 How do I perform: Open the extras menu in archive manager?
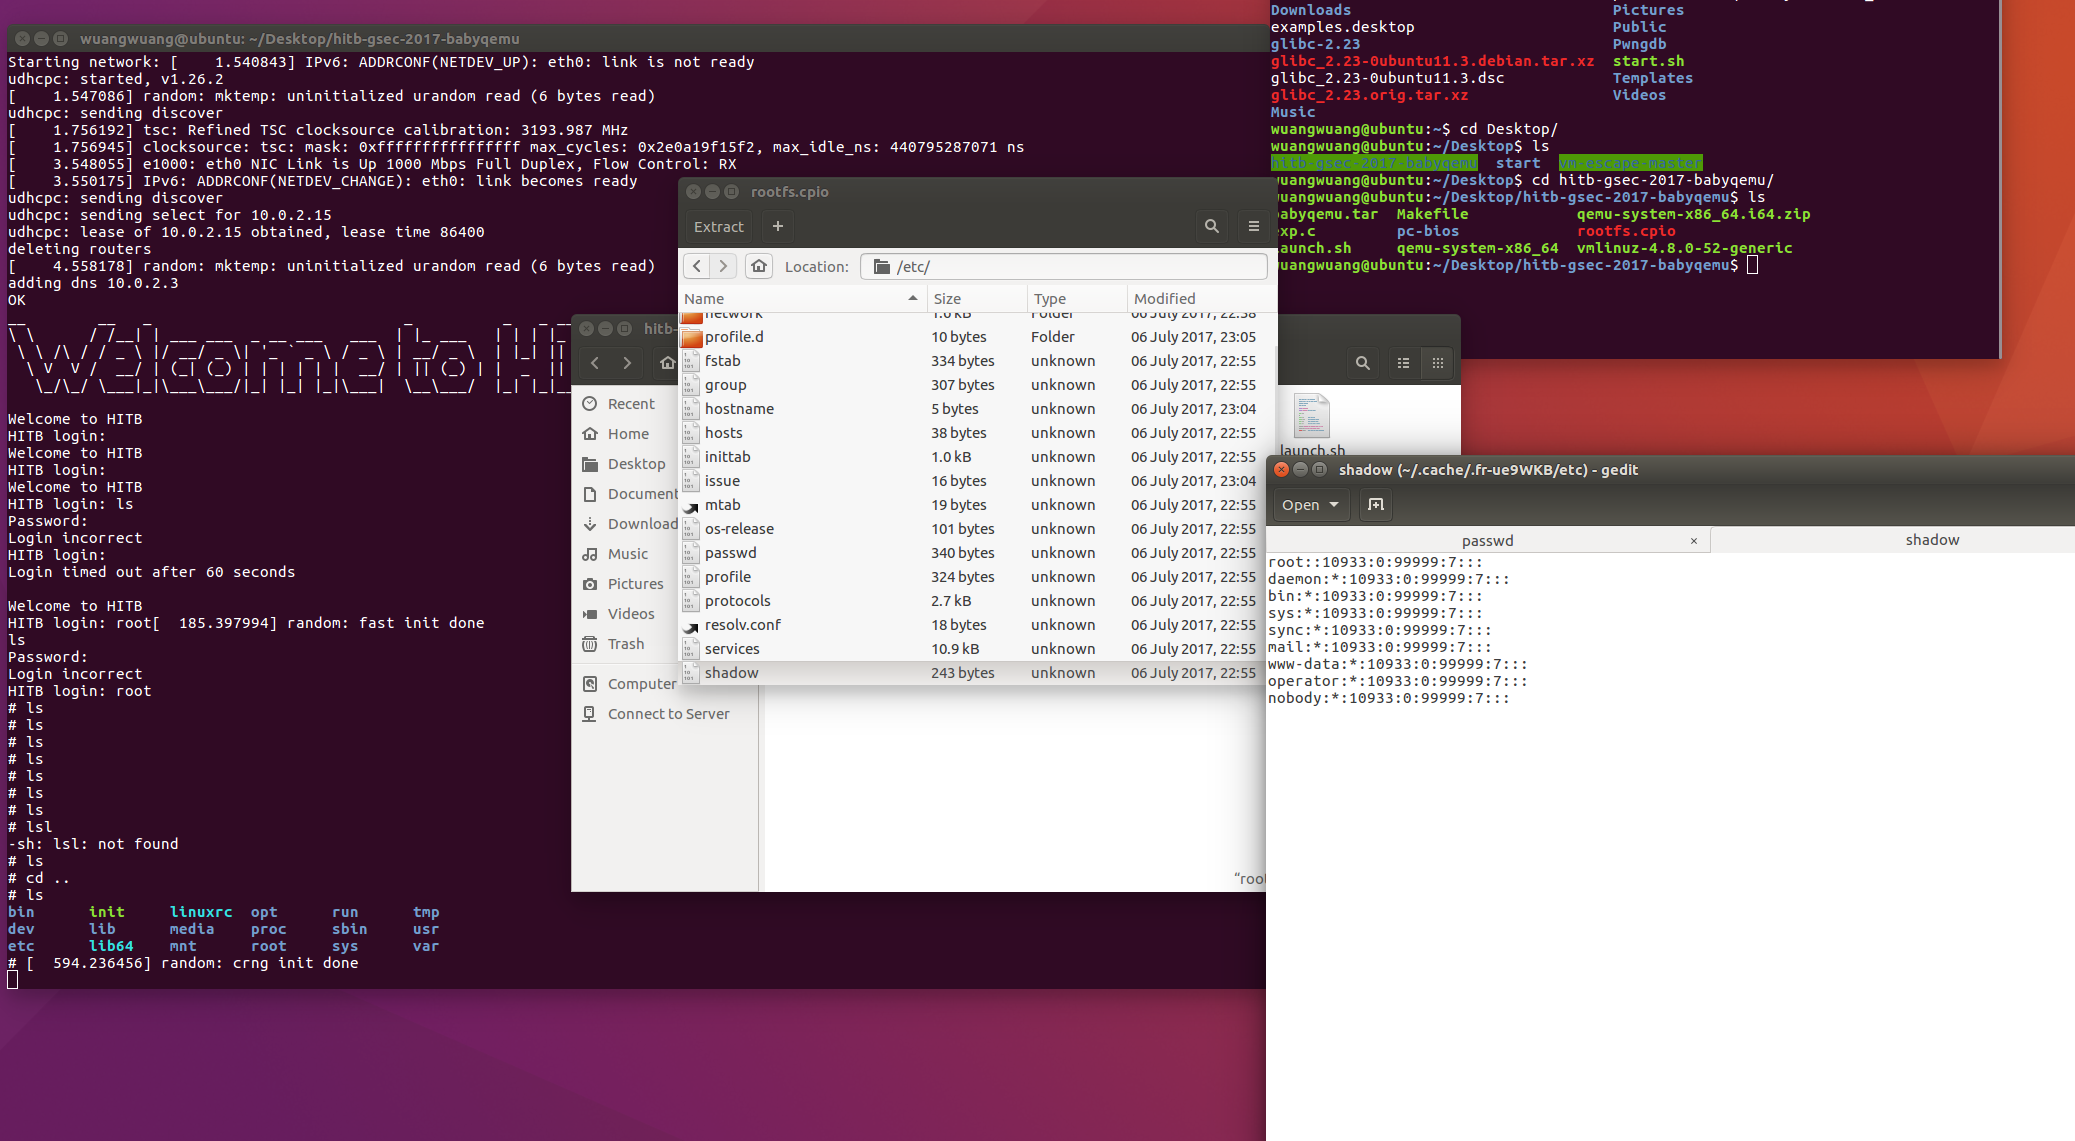[1255, 226]
